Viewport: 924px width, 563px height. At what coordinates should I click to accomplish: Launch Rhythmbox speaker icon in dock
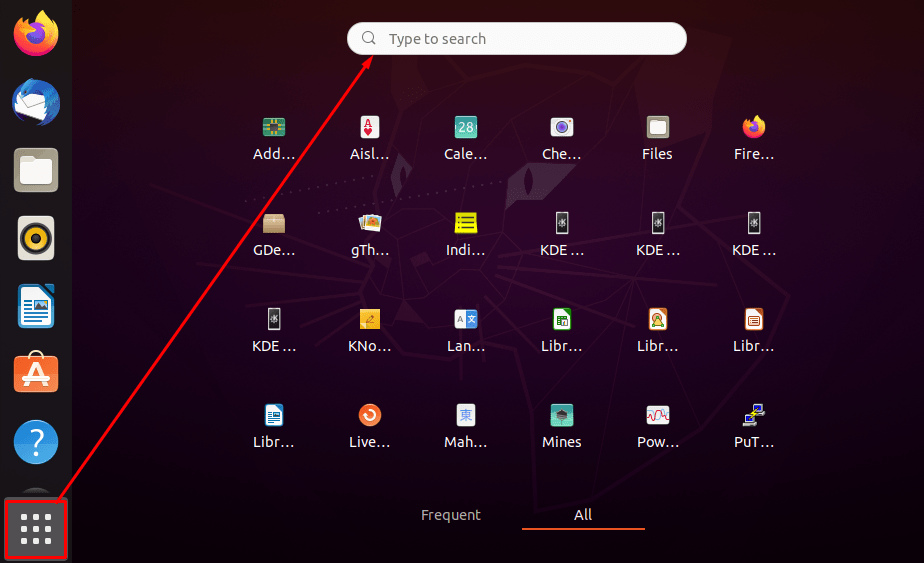(x=36, y=238)
